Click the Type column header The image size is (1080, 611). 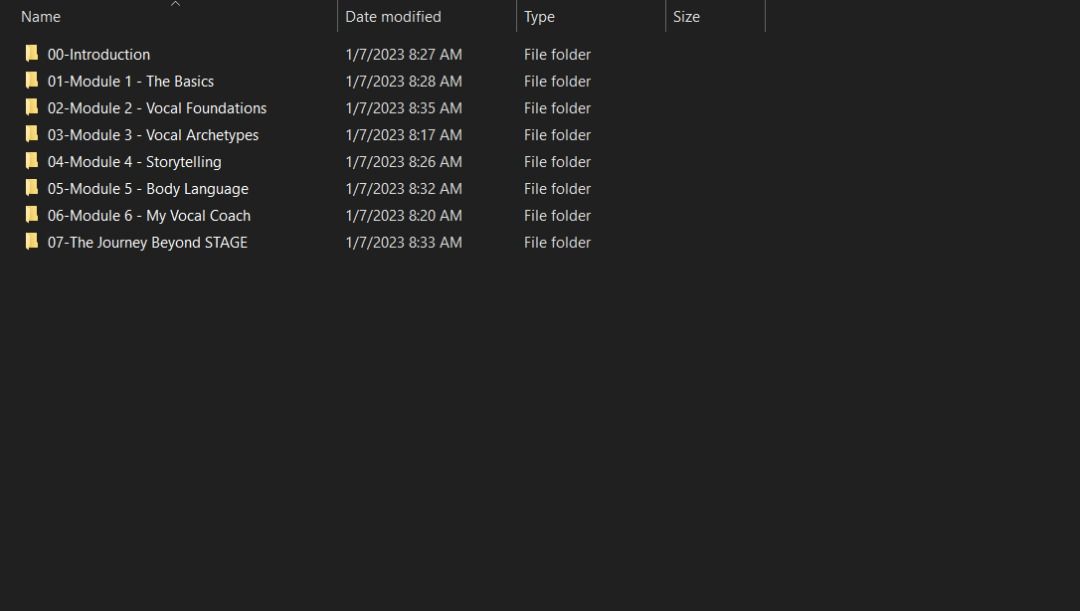[x=540, y=17]
